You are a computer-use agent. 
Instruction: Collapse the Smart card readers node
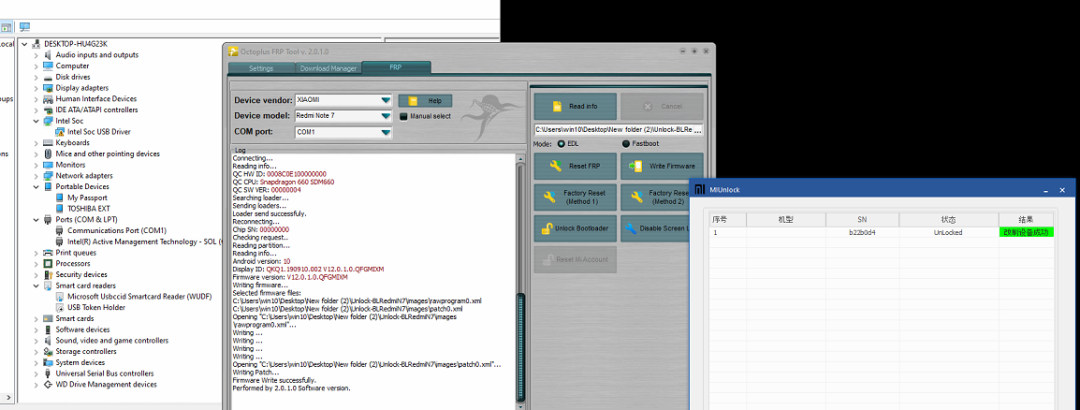(x=36, y=285)
